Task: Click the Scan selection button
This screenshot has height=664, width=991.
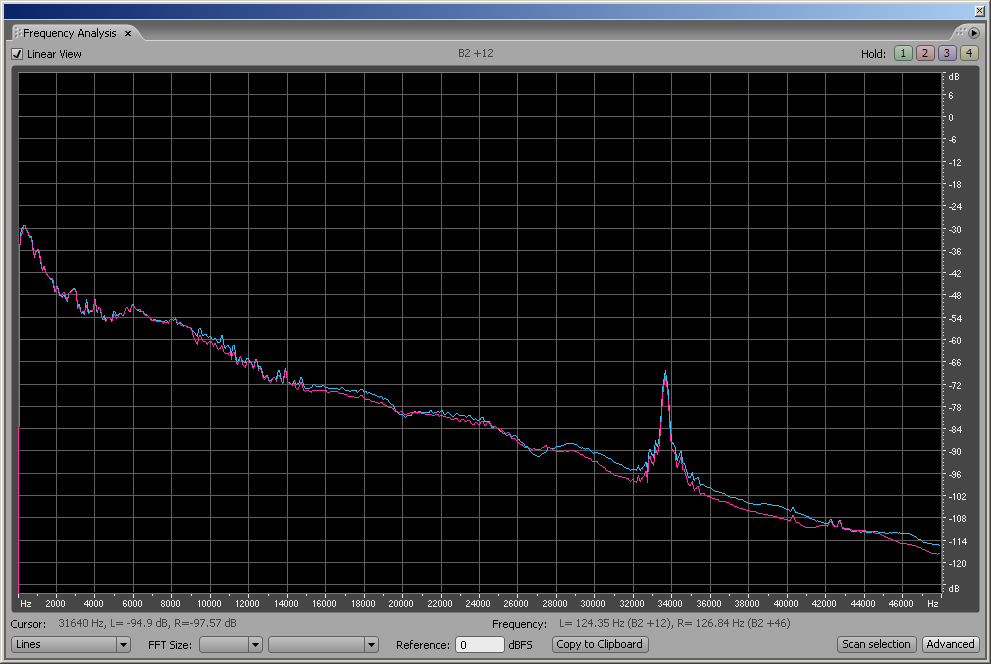Action: coord(876,644)
